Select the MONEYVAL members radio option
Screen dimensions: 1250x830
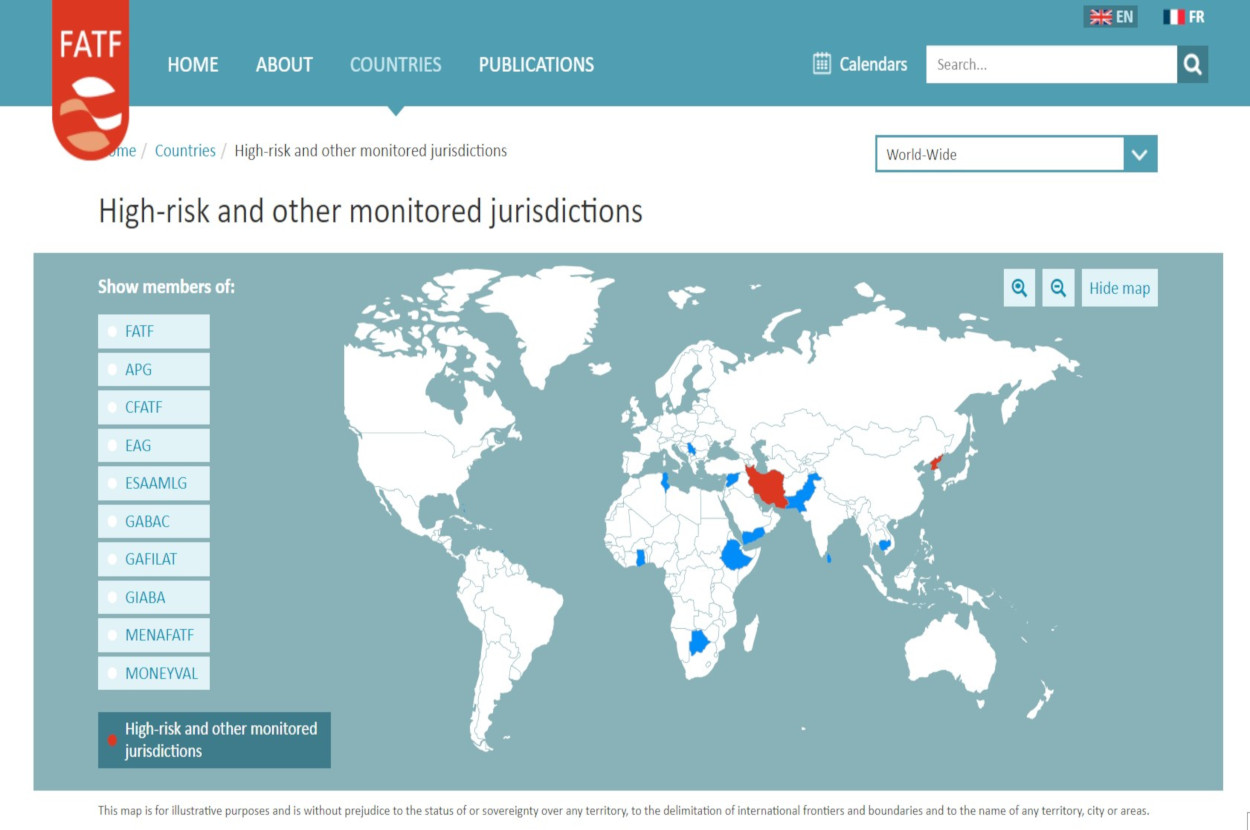pos(113,674)
